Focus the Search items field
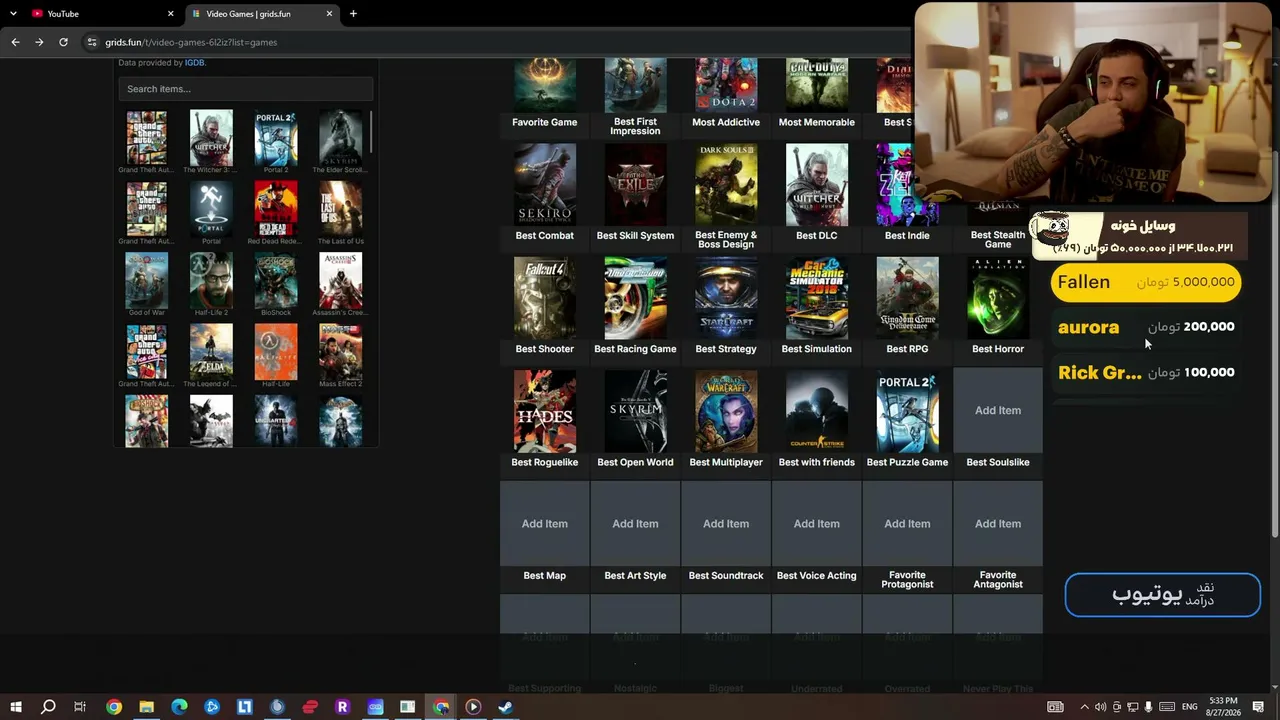The image size is (1280, 720). point(245,89)
